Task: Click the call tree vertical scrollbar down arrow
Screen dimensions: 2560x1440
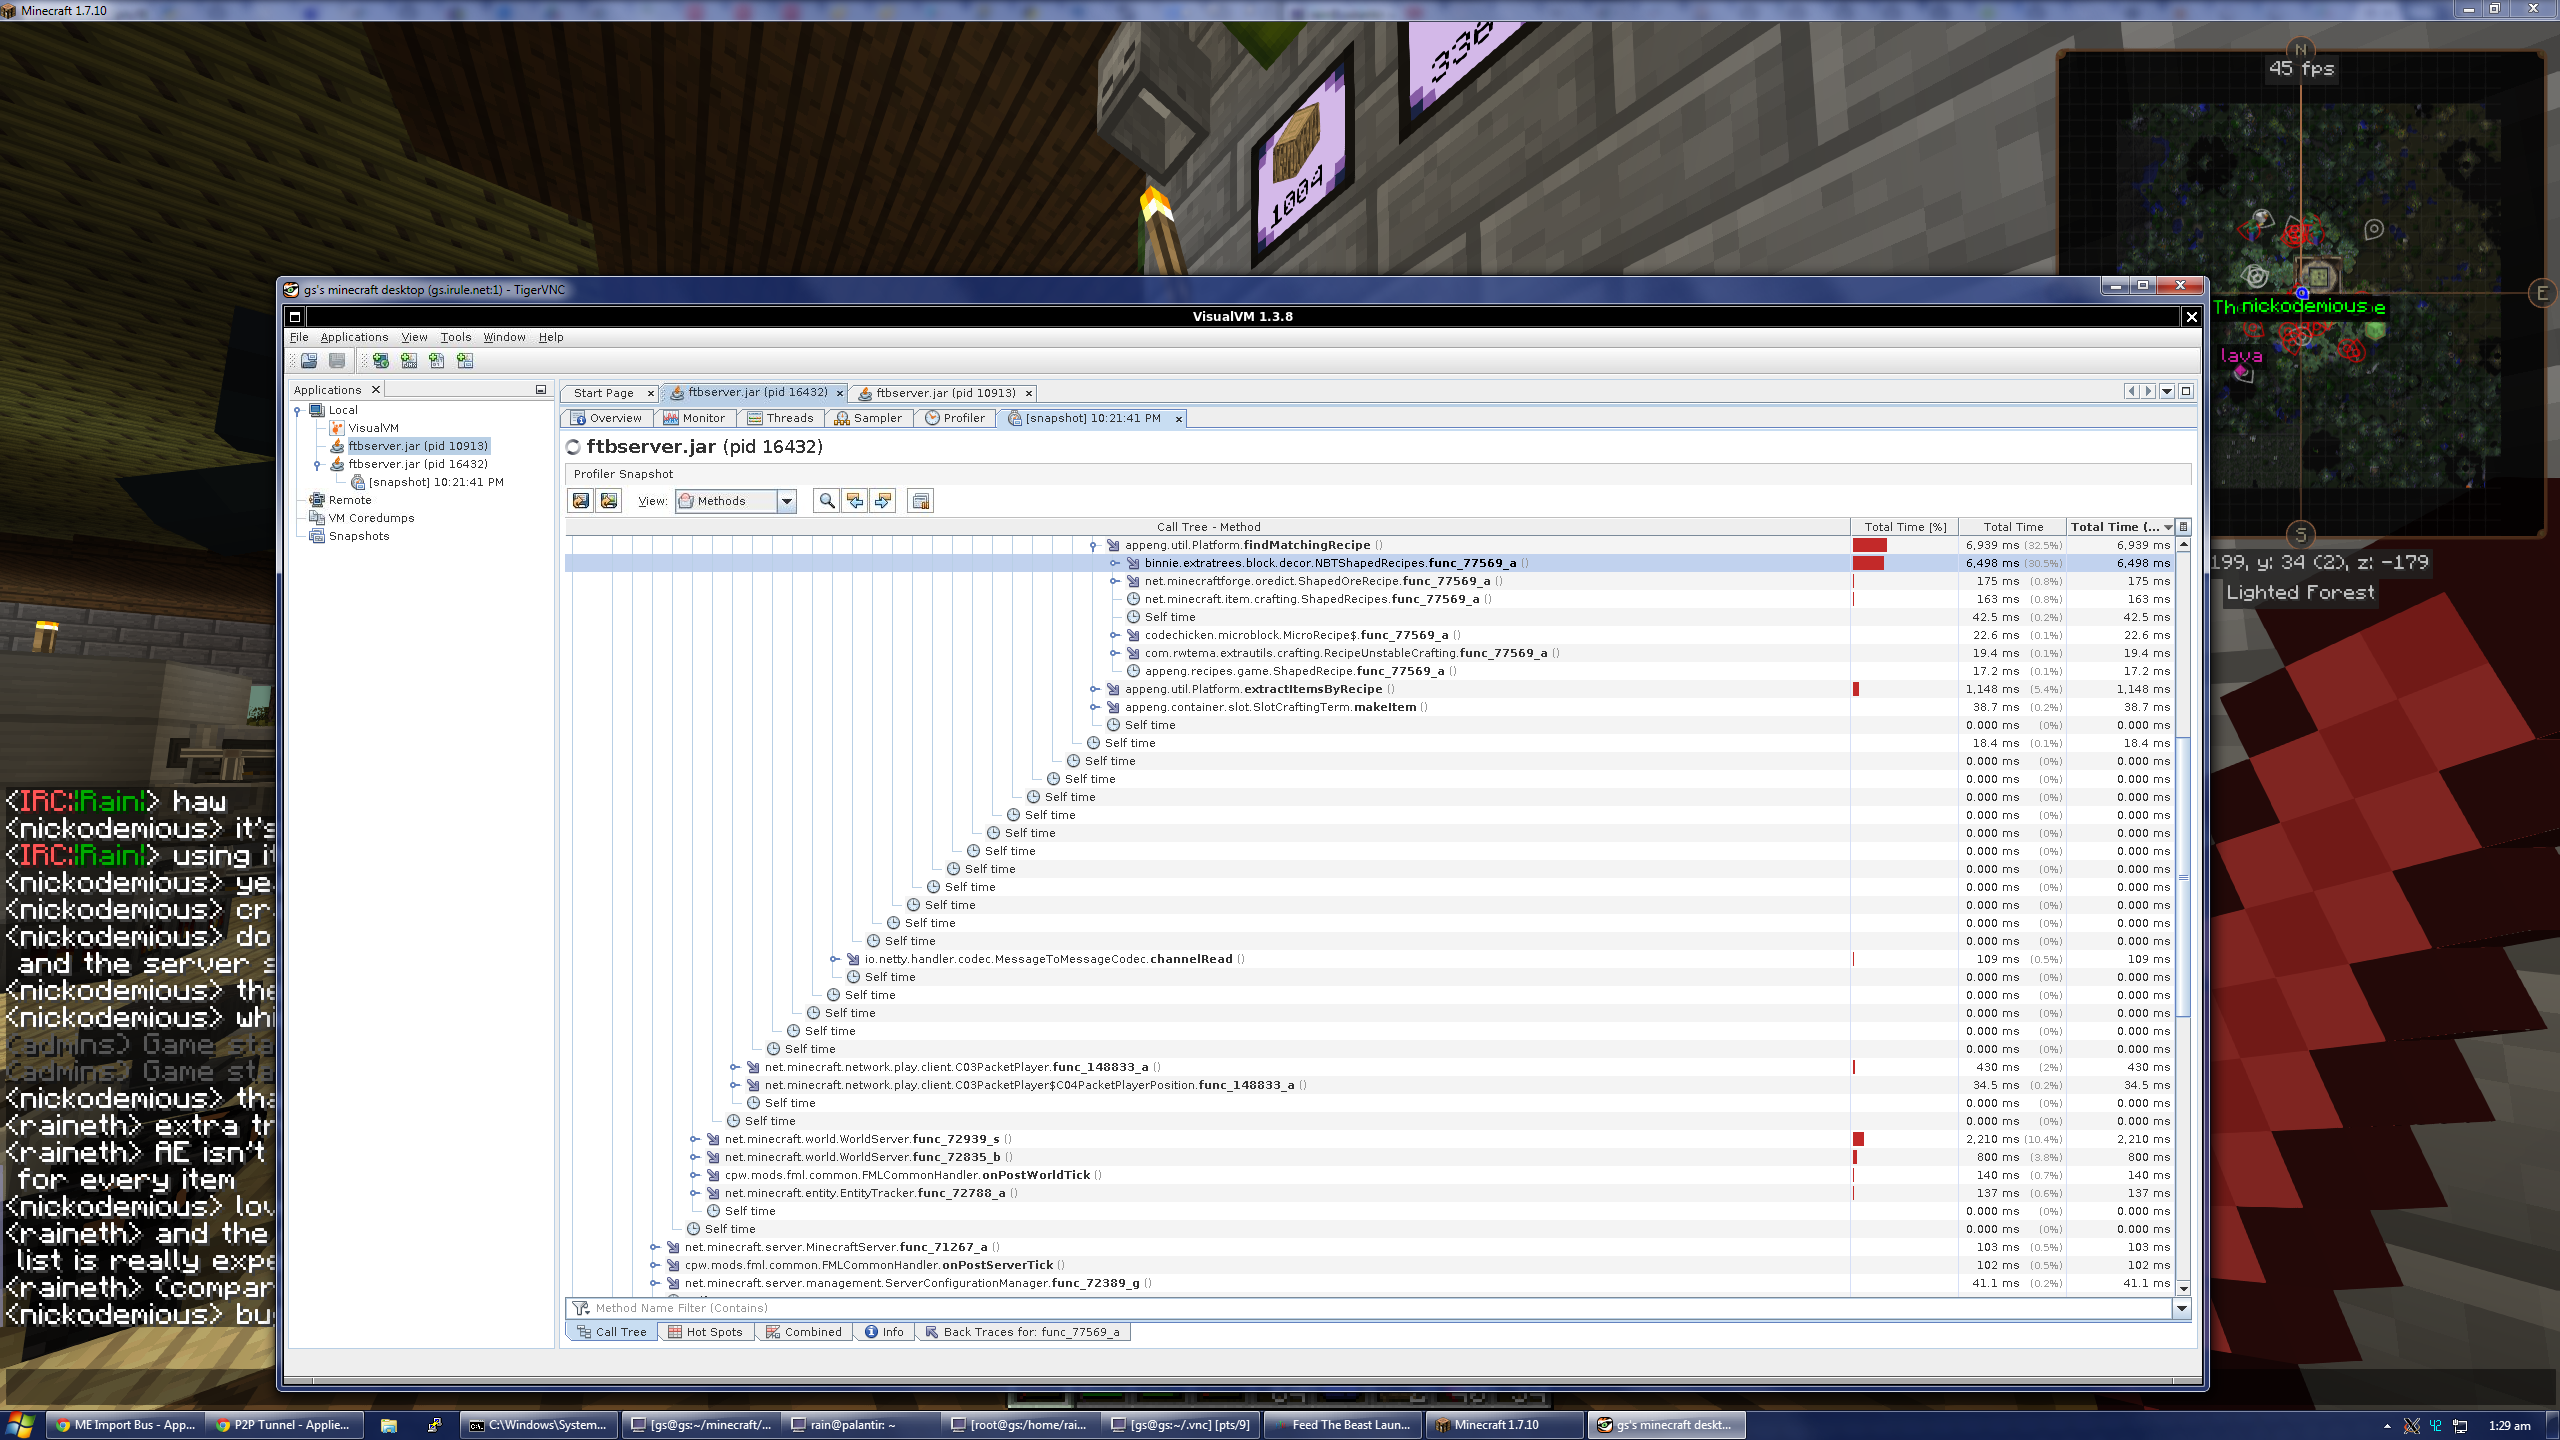Action: pyautogui.click(x=2184, y=1289)
